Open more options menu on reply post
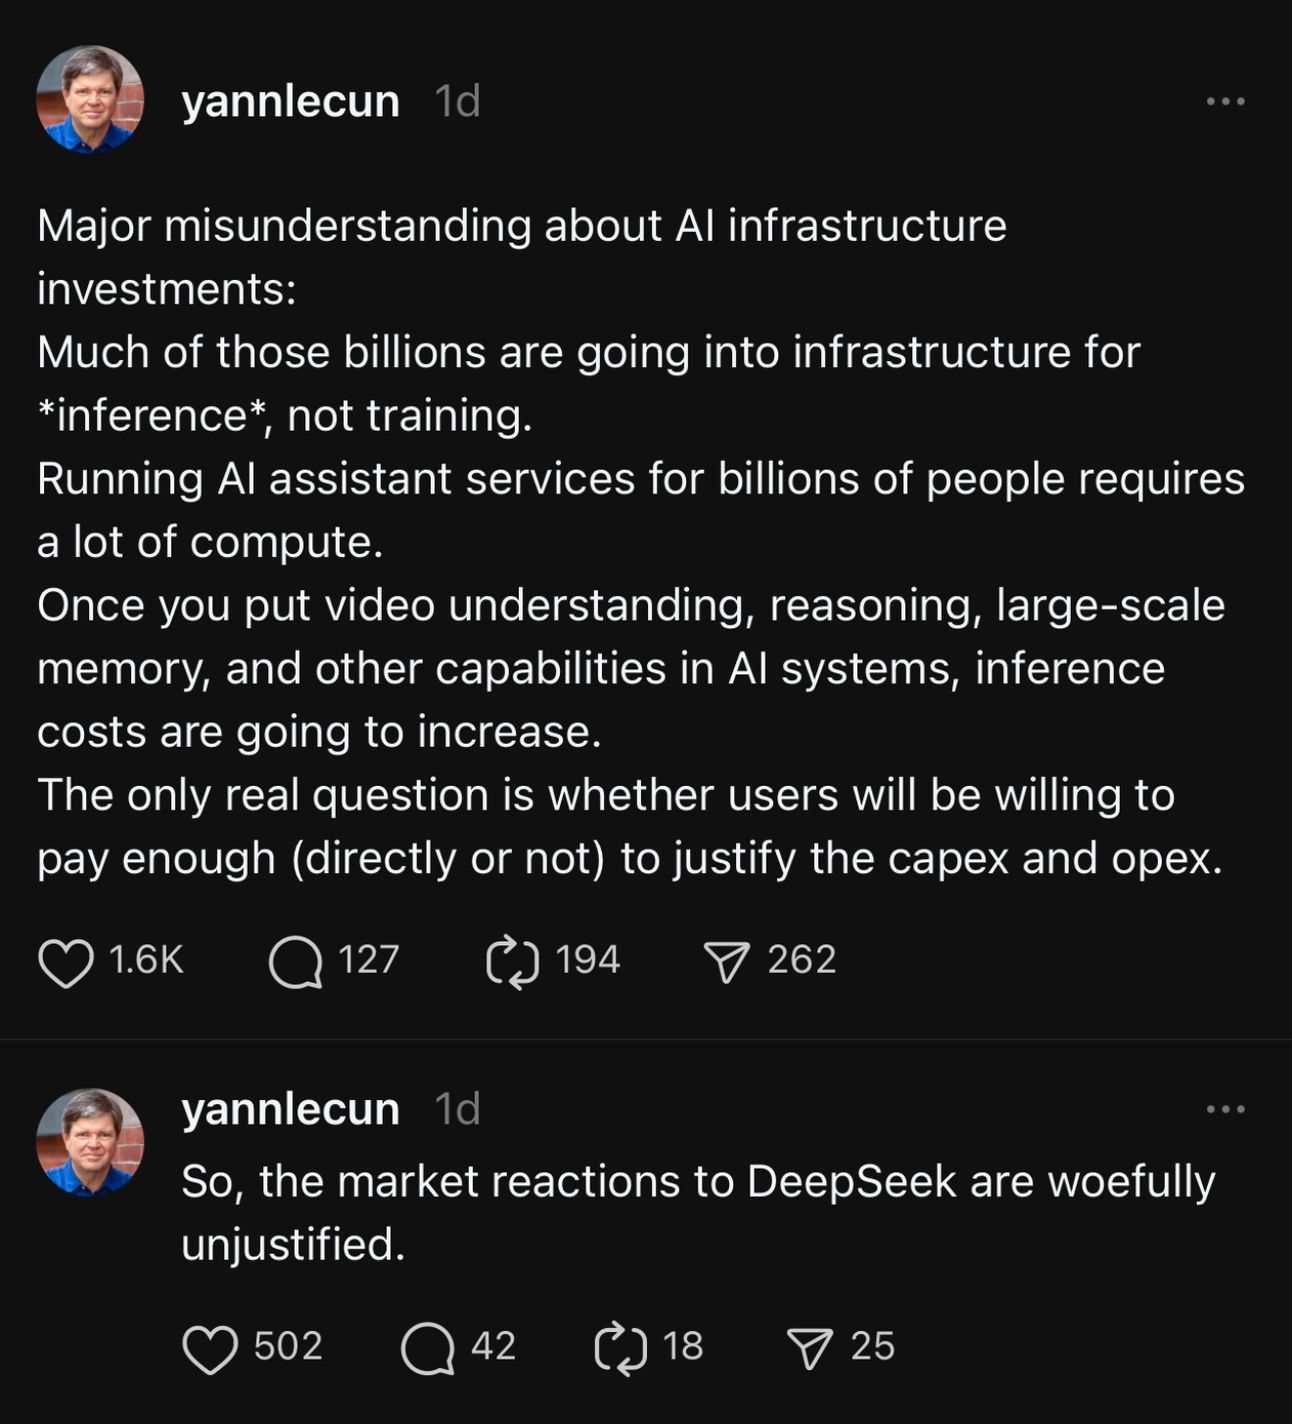 [x=1225, y=1109]
